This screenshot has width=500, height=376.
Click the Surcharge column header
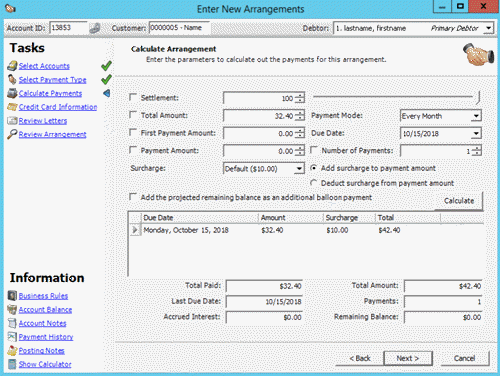coord(350,218)
